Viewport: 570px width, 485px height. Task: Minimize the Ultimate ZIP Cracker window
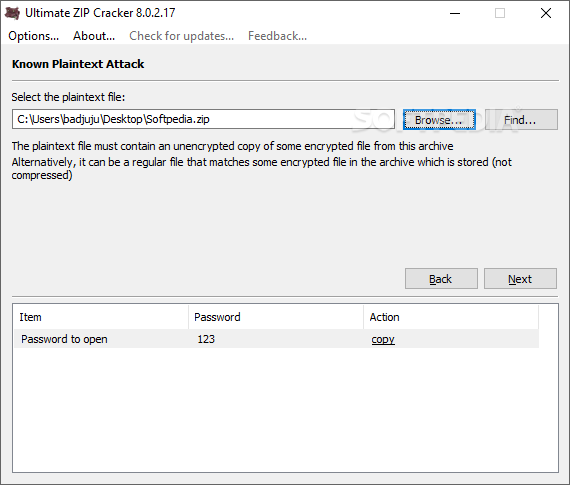pos(455,13)
